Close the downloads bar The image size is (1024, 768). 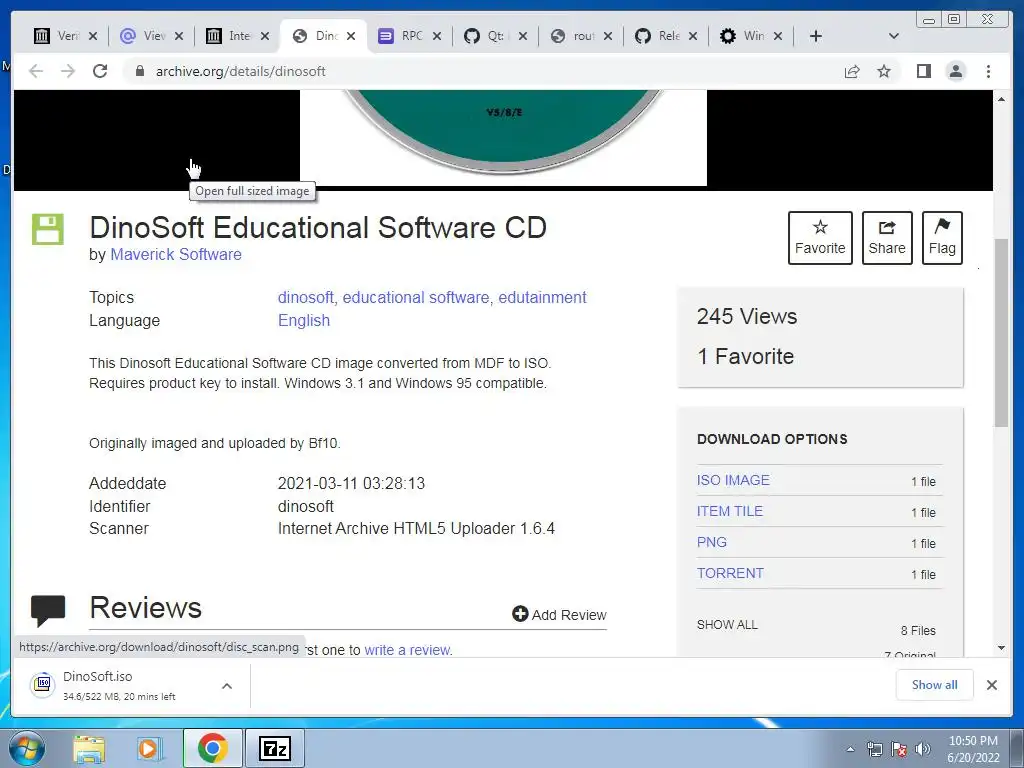(991, 684)
